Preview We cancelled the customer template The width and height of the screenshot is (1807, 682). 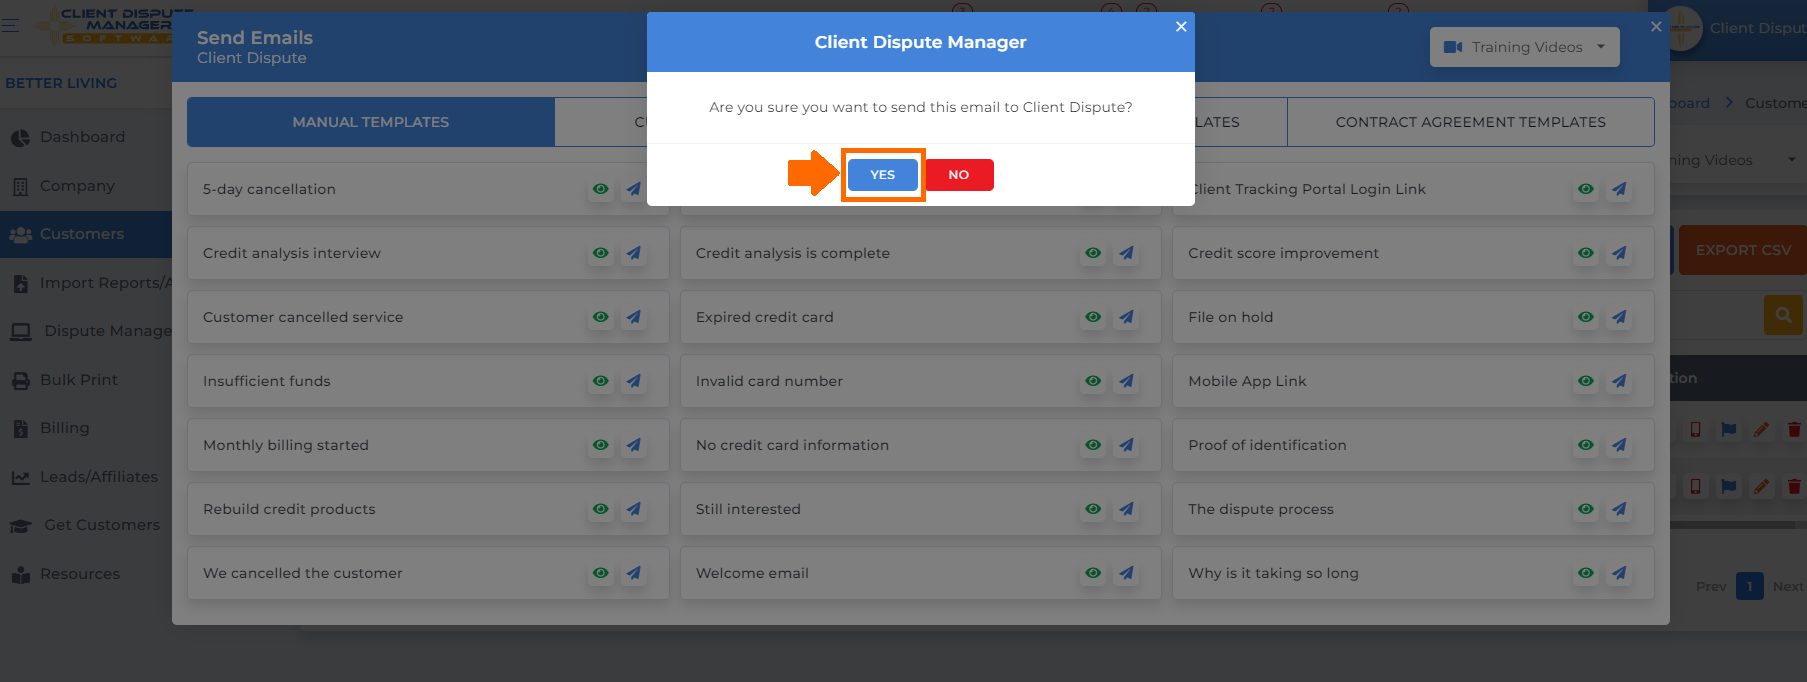(600, 573)
